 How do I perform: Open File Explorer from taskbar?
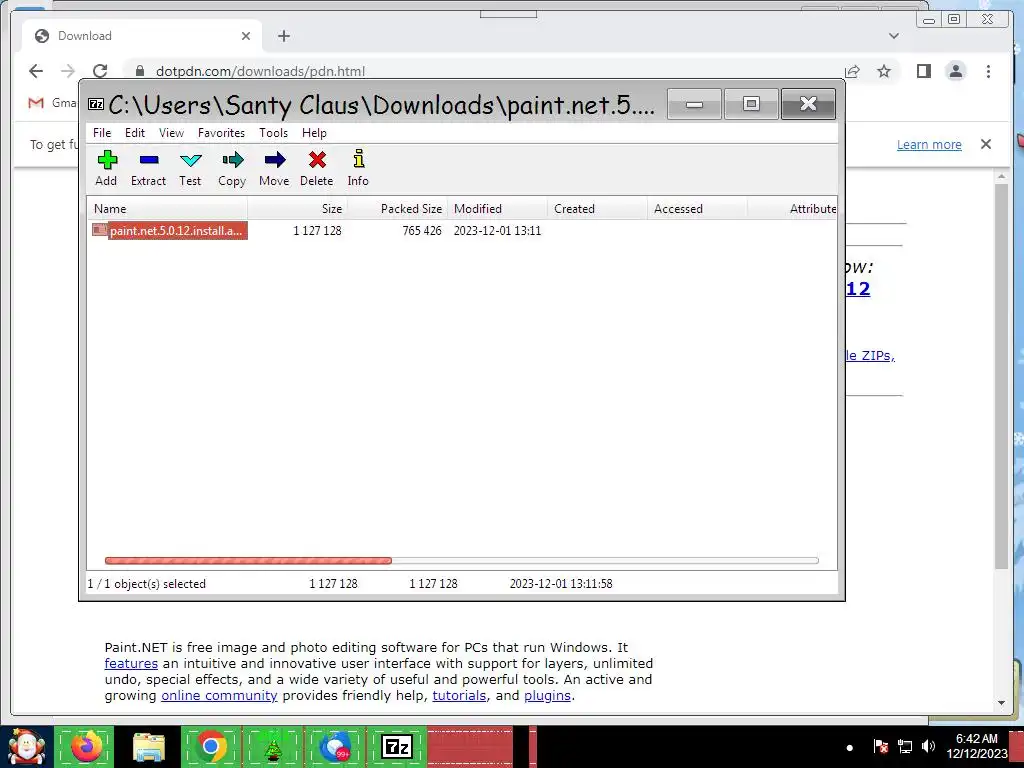click(149, 746)
